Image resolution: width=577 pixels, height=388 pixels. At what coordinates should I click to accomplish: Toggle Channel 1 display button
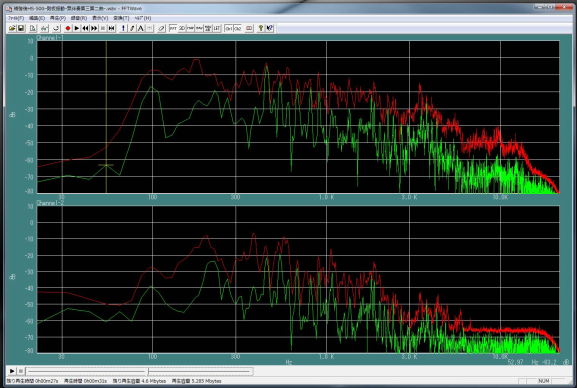point(229,28)
